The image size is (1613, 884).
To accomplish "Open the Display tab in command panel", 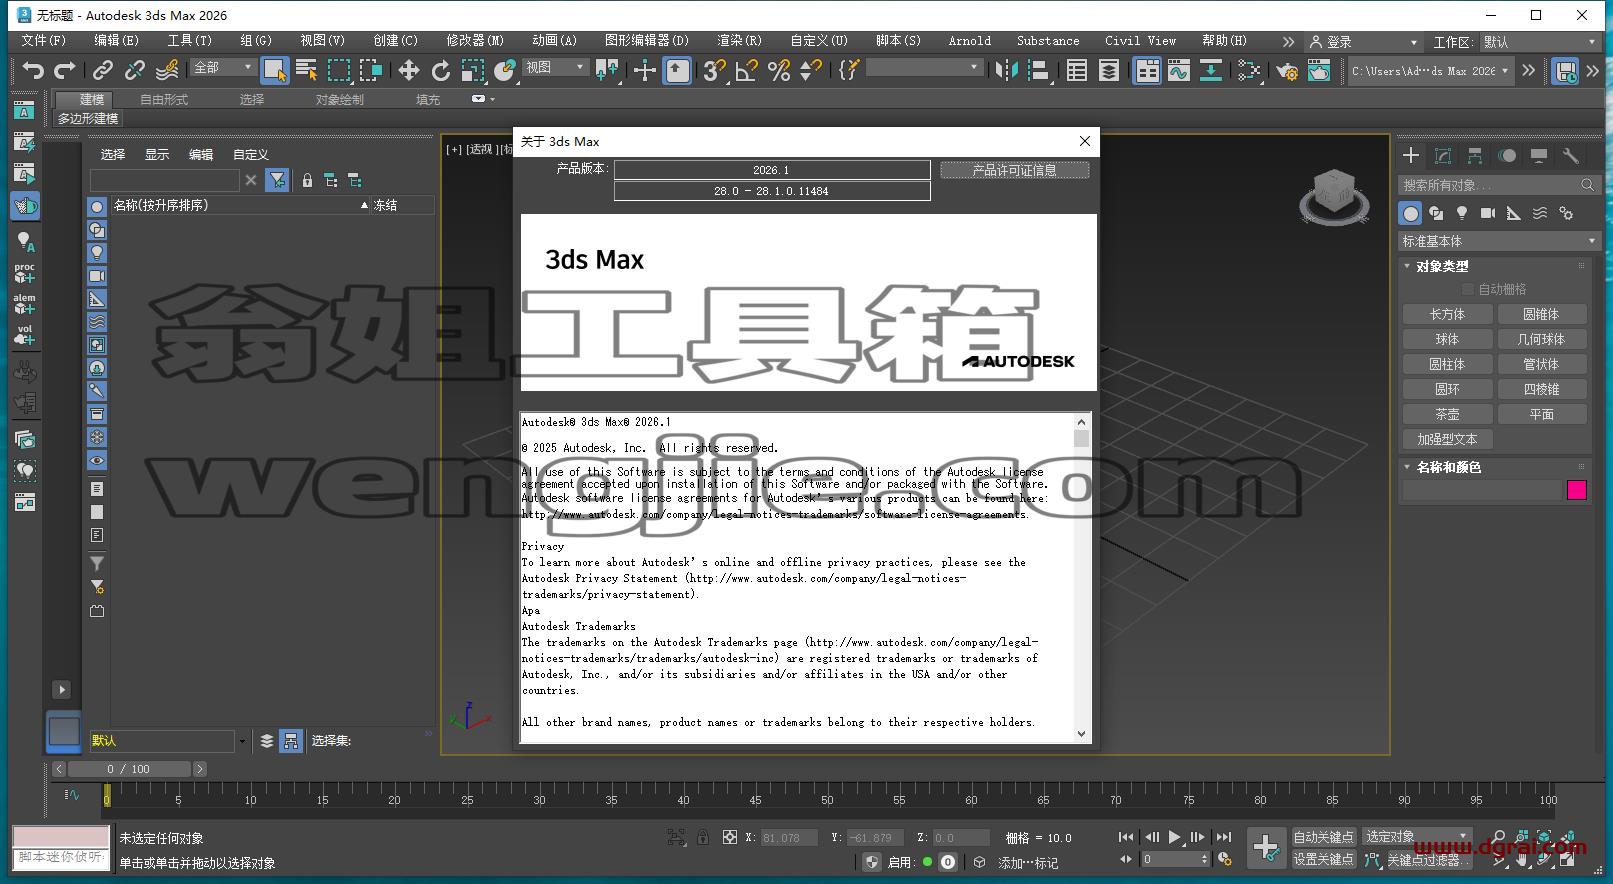I will point(1539,156).
